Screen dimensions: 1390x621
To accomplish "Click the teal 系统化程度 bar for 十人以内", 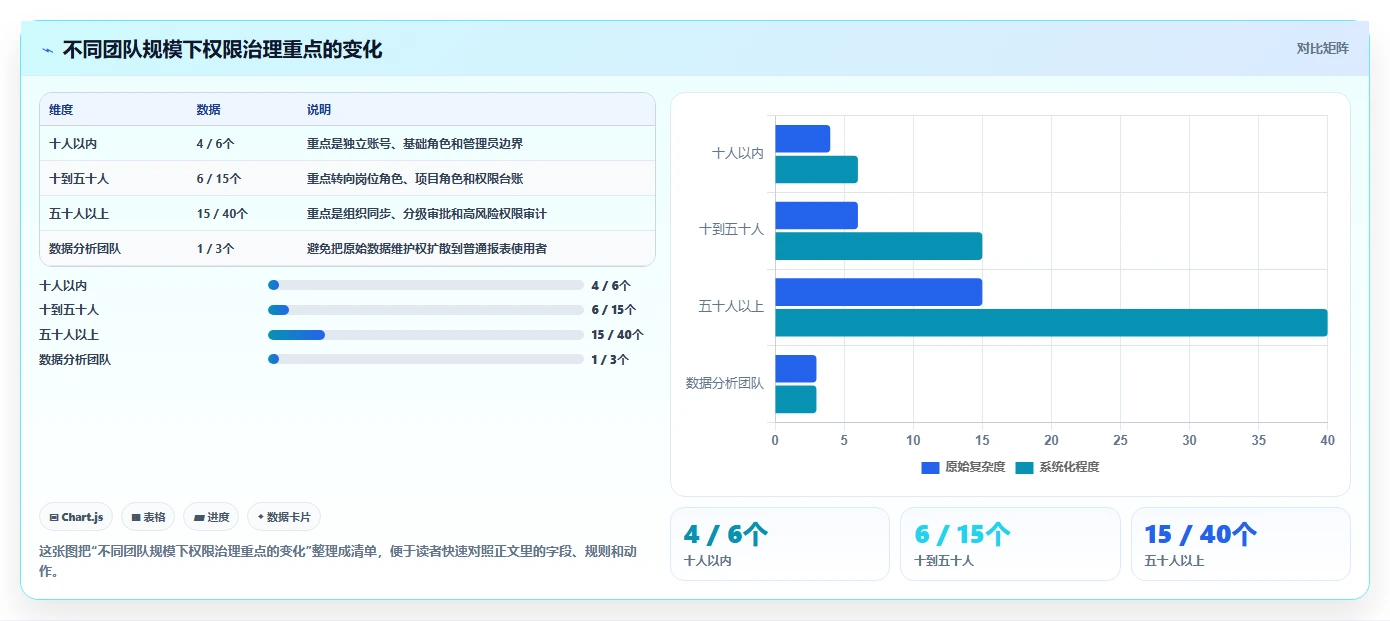I will [816, 170].
